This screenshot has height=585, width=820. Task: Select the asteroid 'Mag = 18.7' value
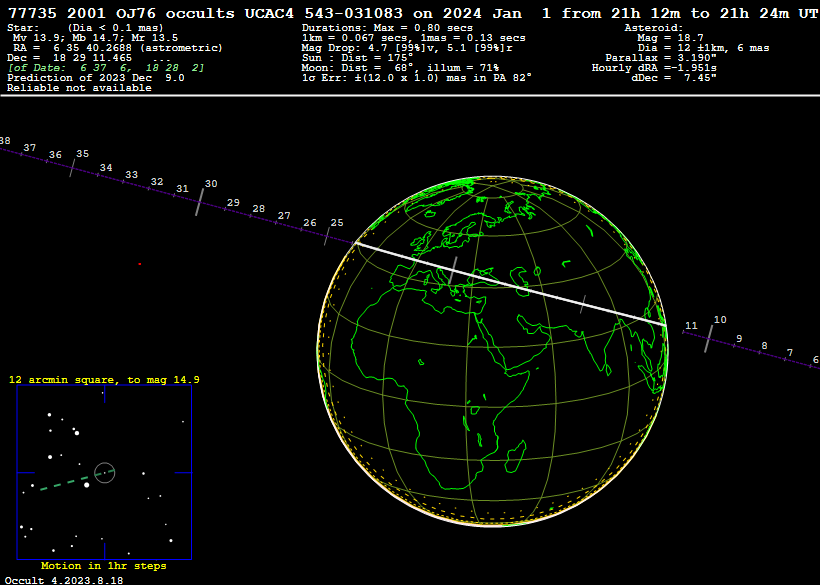(670, 38)
